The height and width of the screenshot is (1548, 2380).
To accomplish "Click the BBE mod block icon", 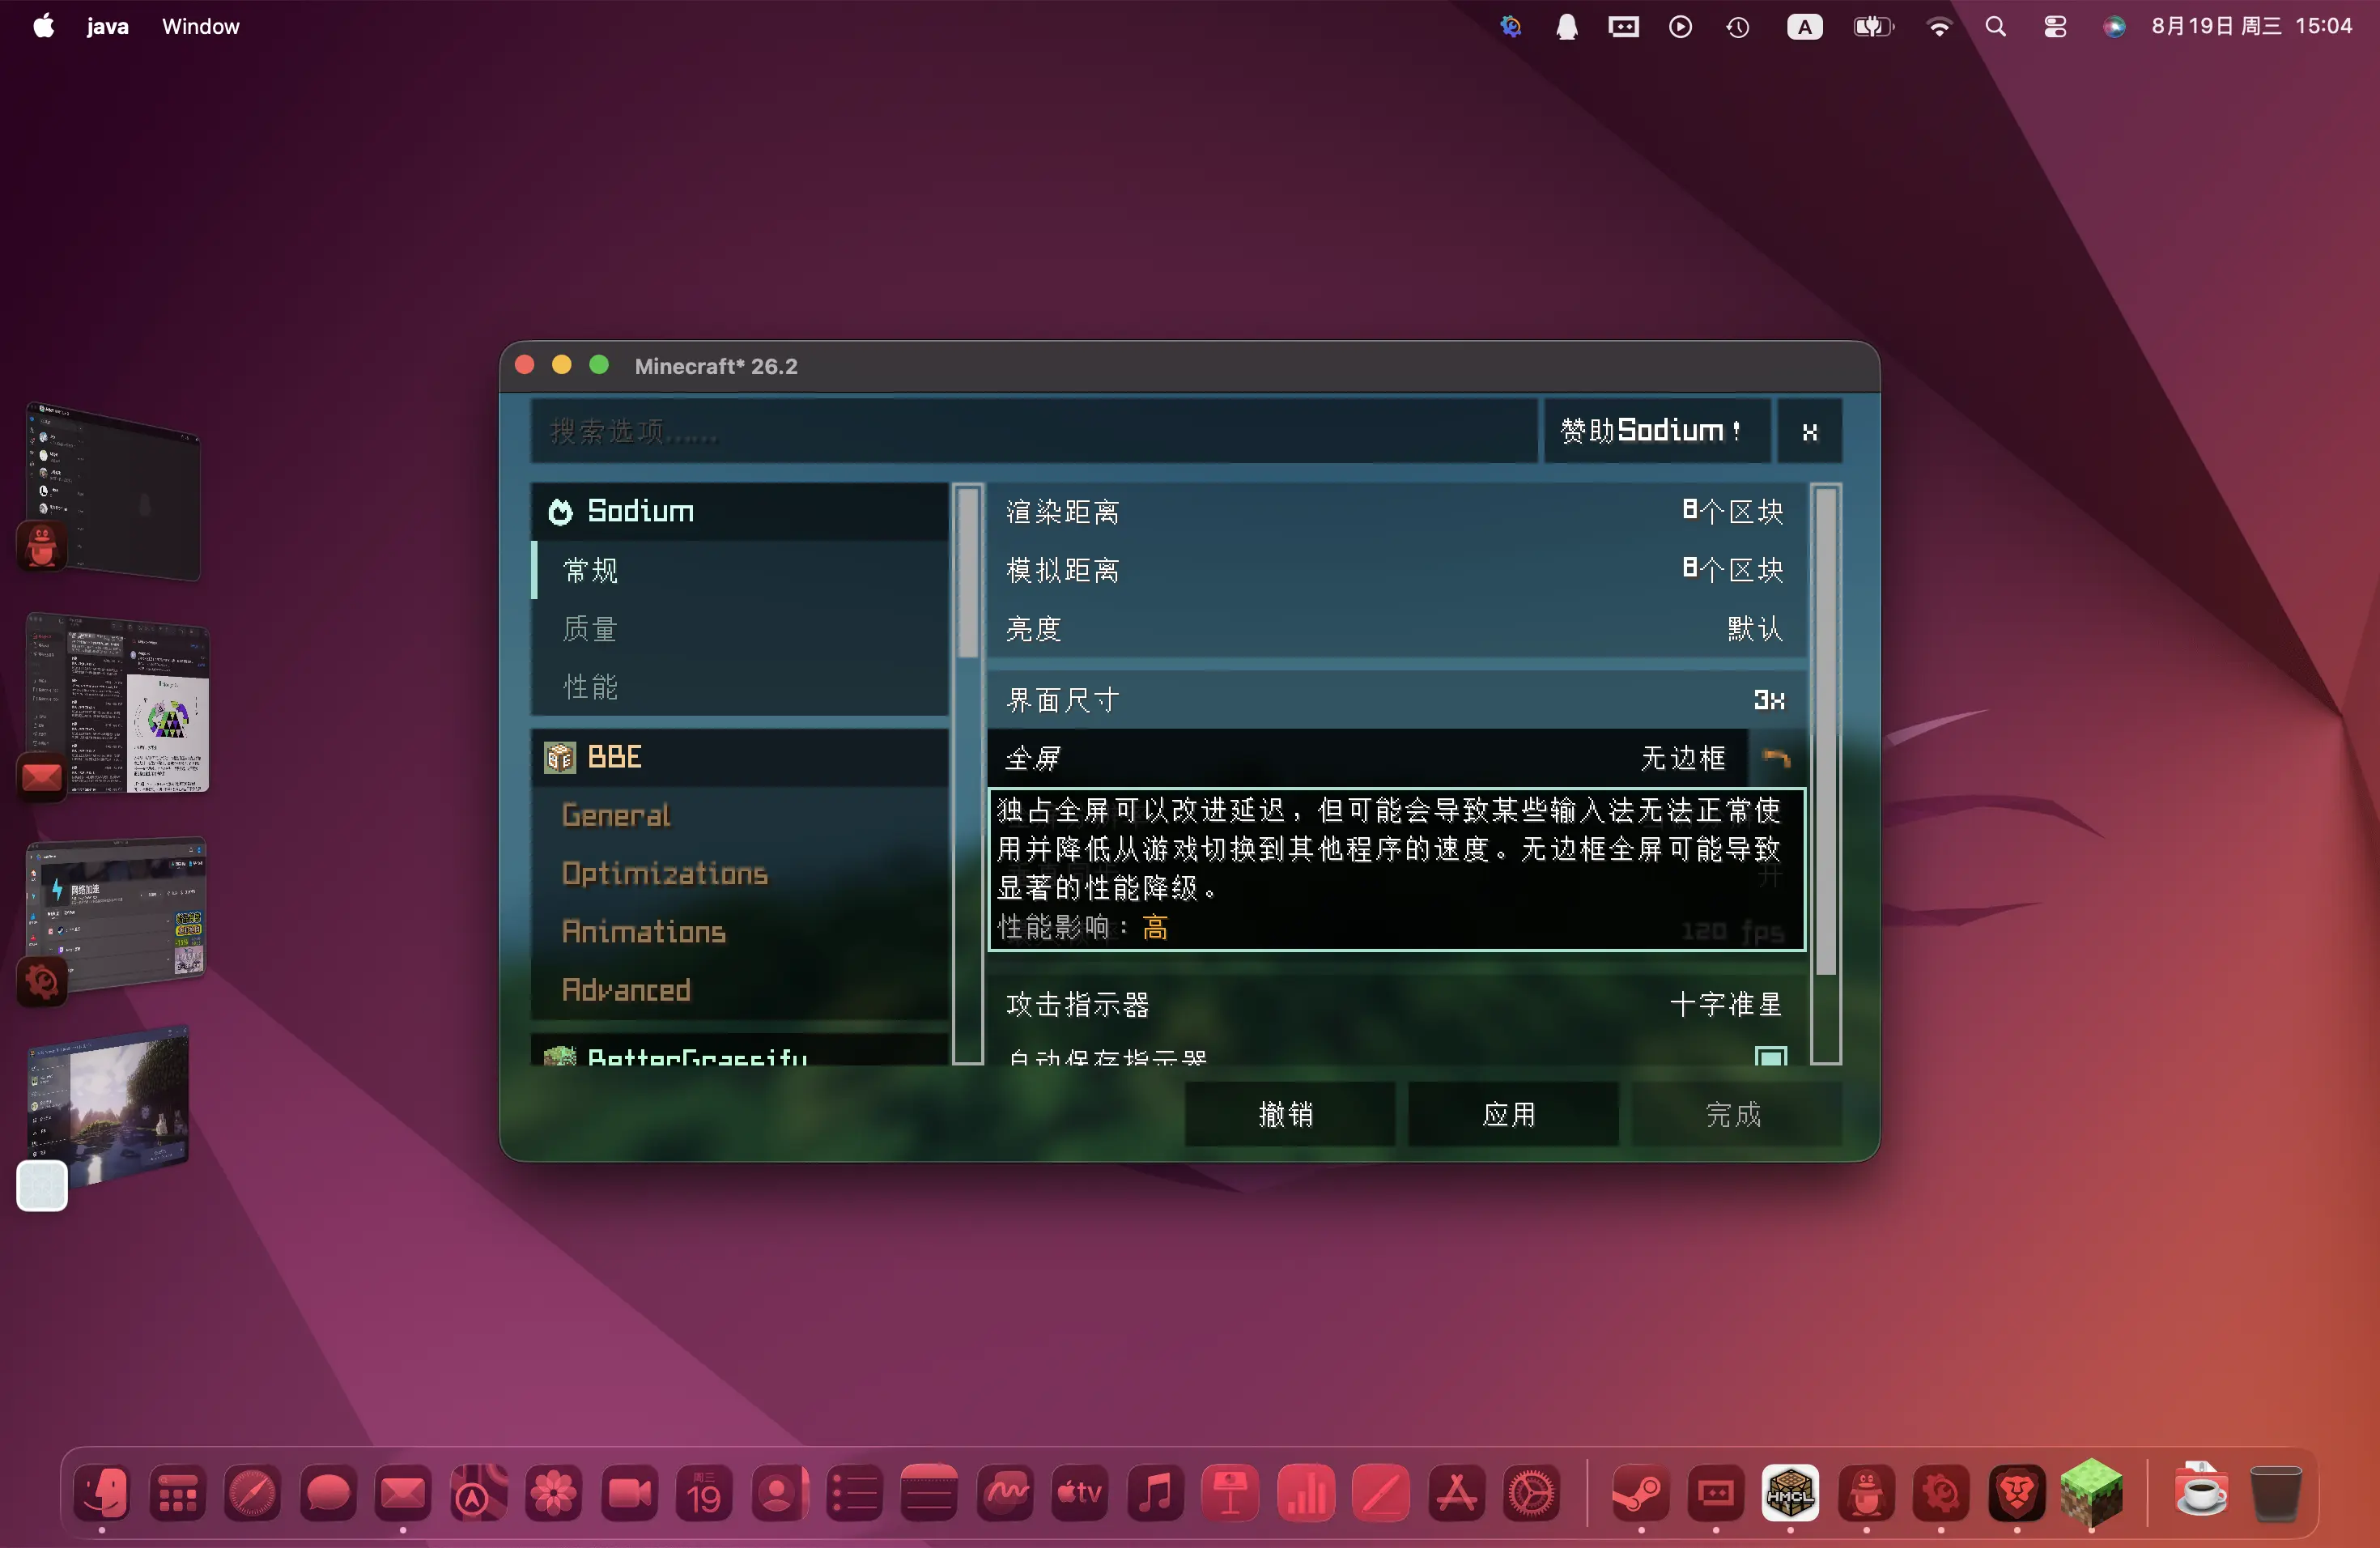I will click(560, 757).
